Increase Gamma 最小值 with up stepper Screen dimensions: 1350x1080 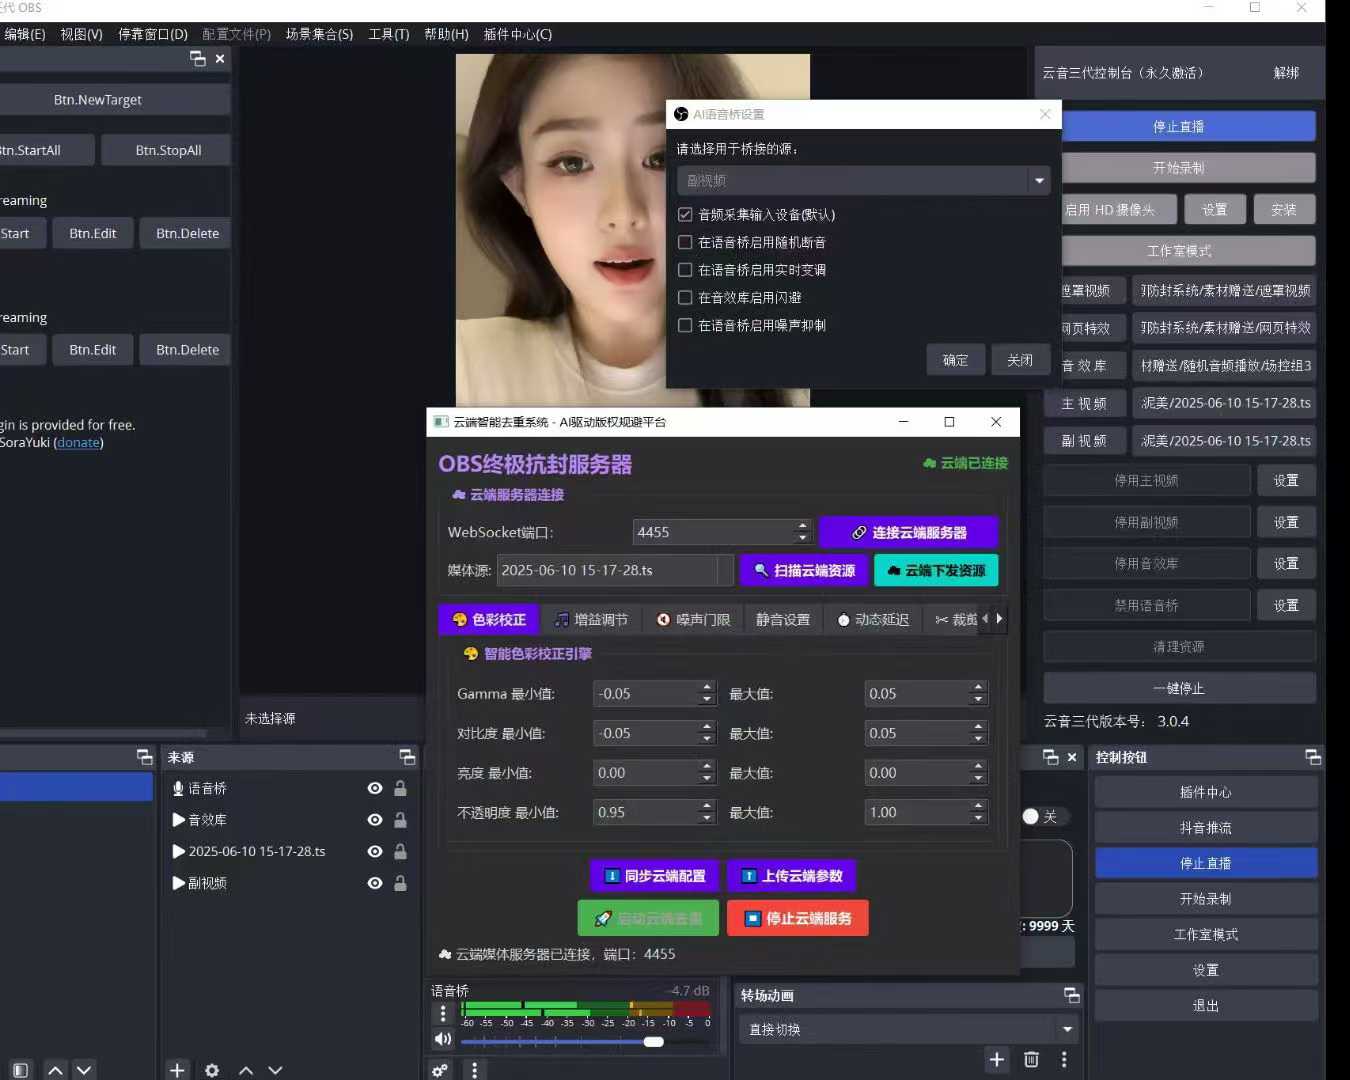[707, 687]
